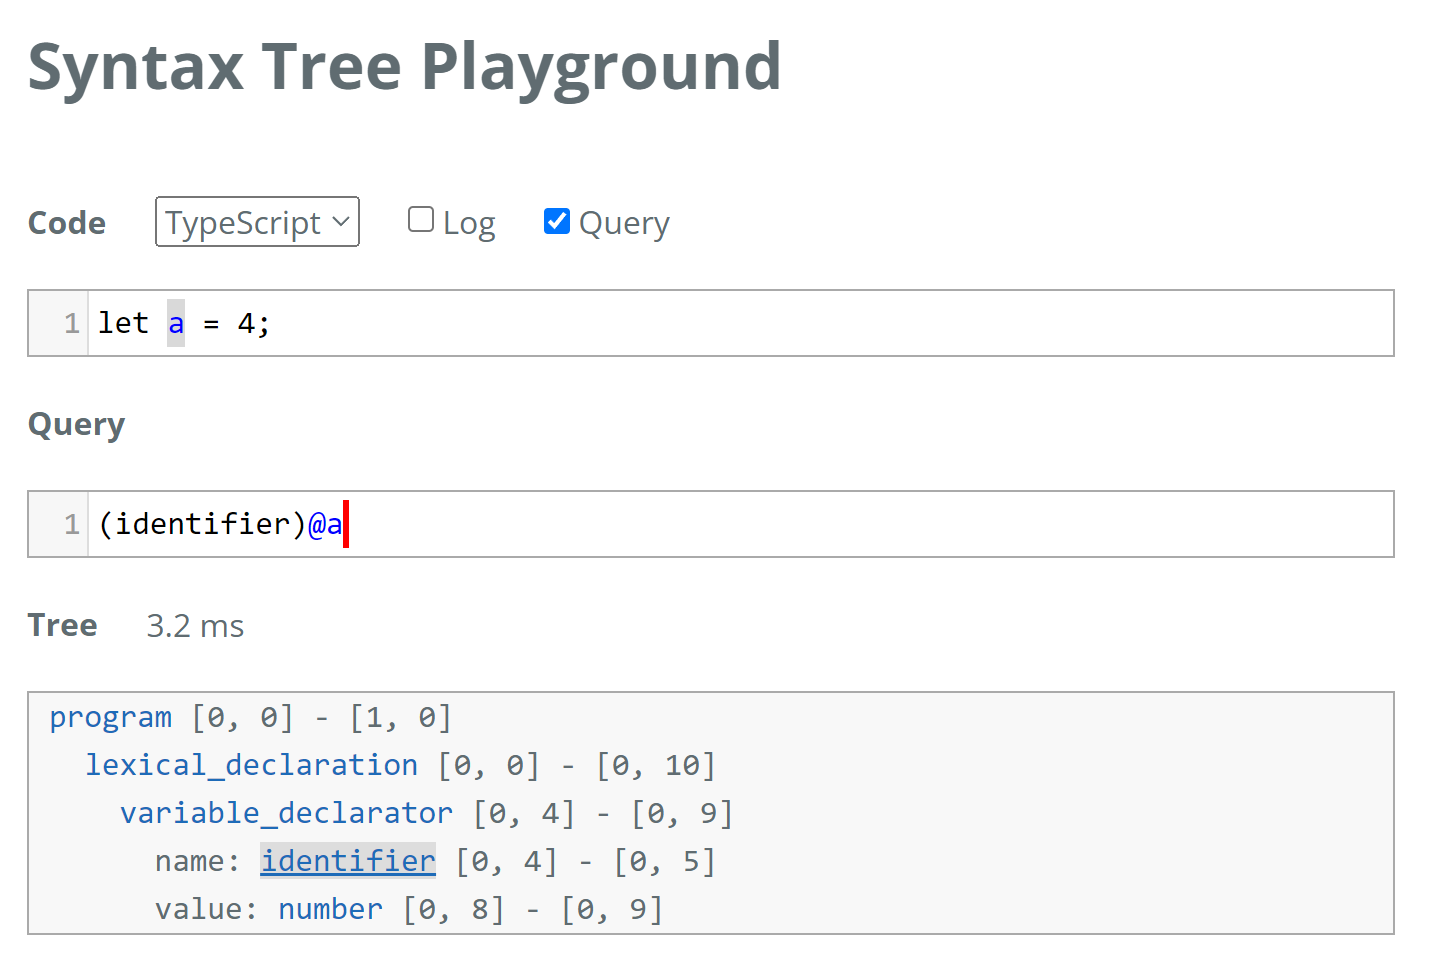The height and width of the screenshot is (955, 1439).
Task: Click the variable_declarator tree node
Action: click(x=286, y=813)
